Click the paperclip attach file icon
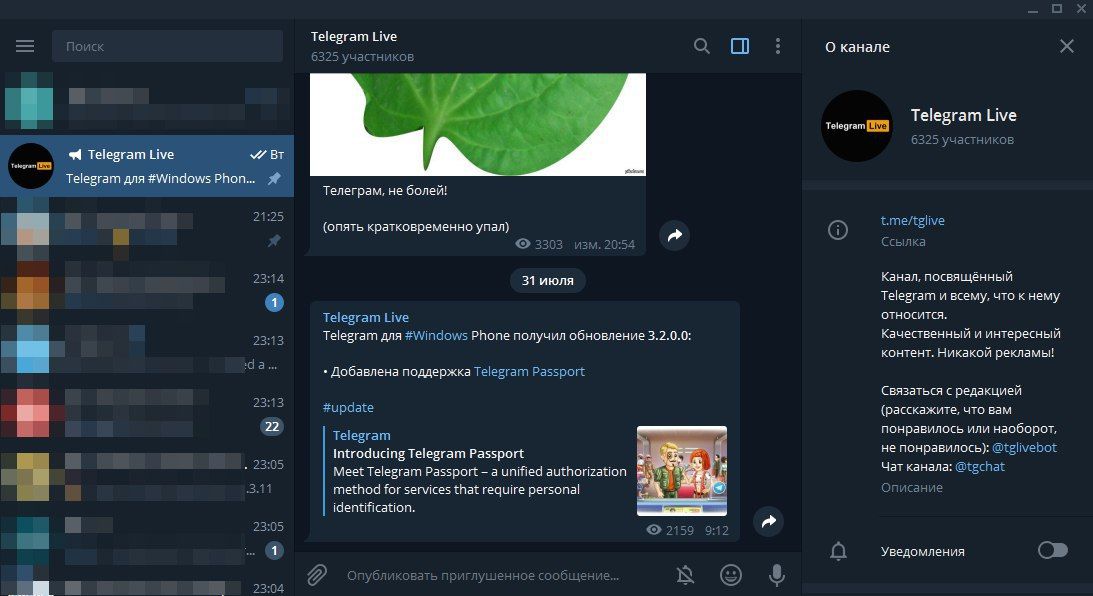The height and width of the screenshot is (596, 1093). (317, 575)
